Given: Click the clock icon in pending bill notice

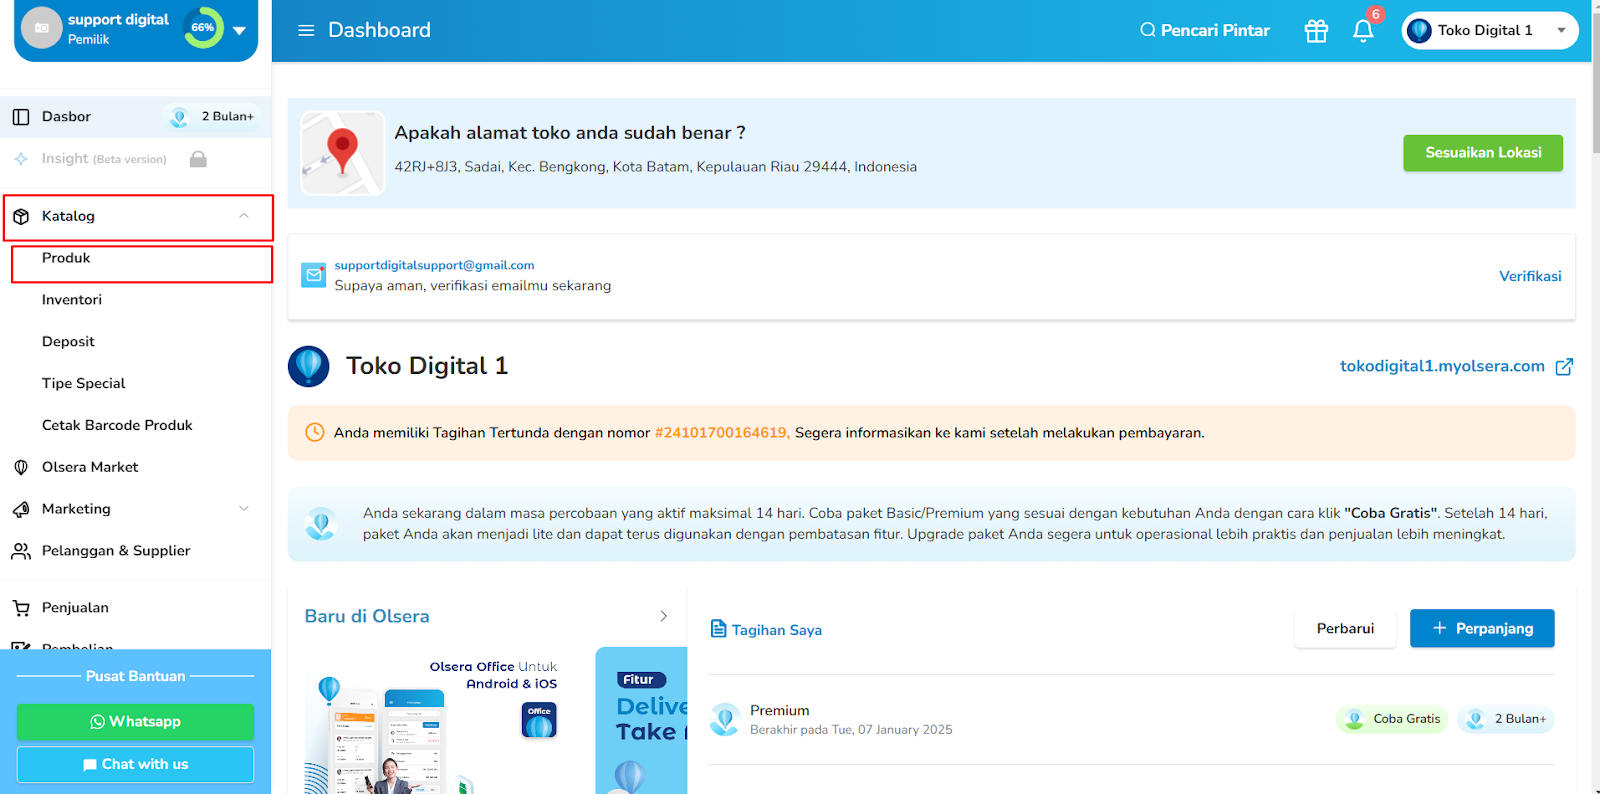Looking at the screenshot, I should tap(314, 432).
